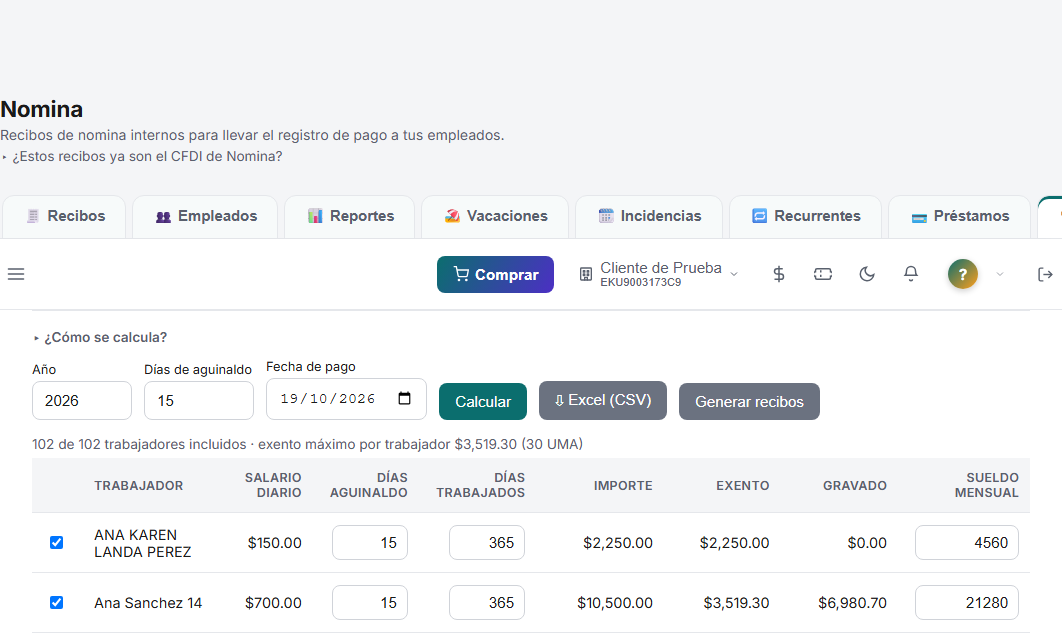Open the ticket coupon icon

point(823,274)
